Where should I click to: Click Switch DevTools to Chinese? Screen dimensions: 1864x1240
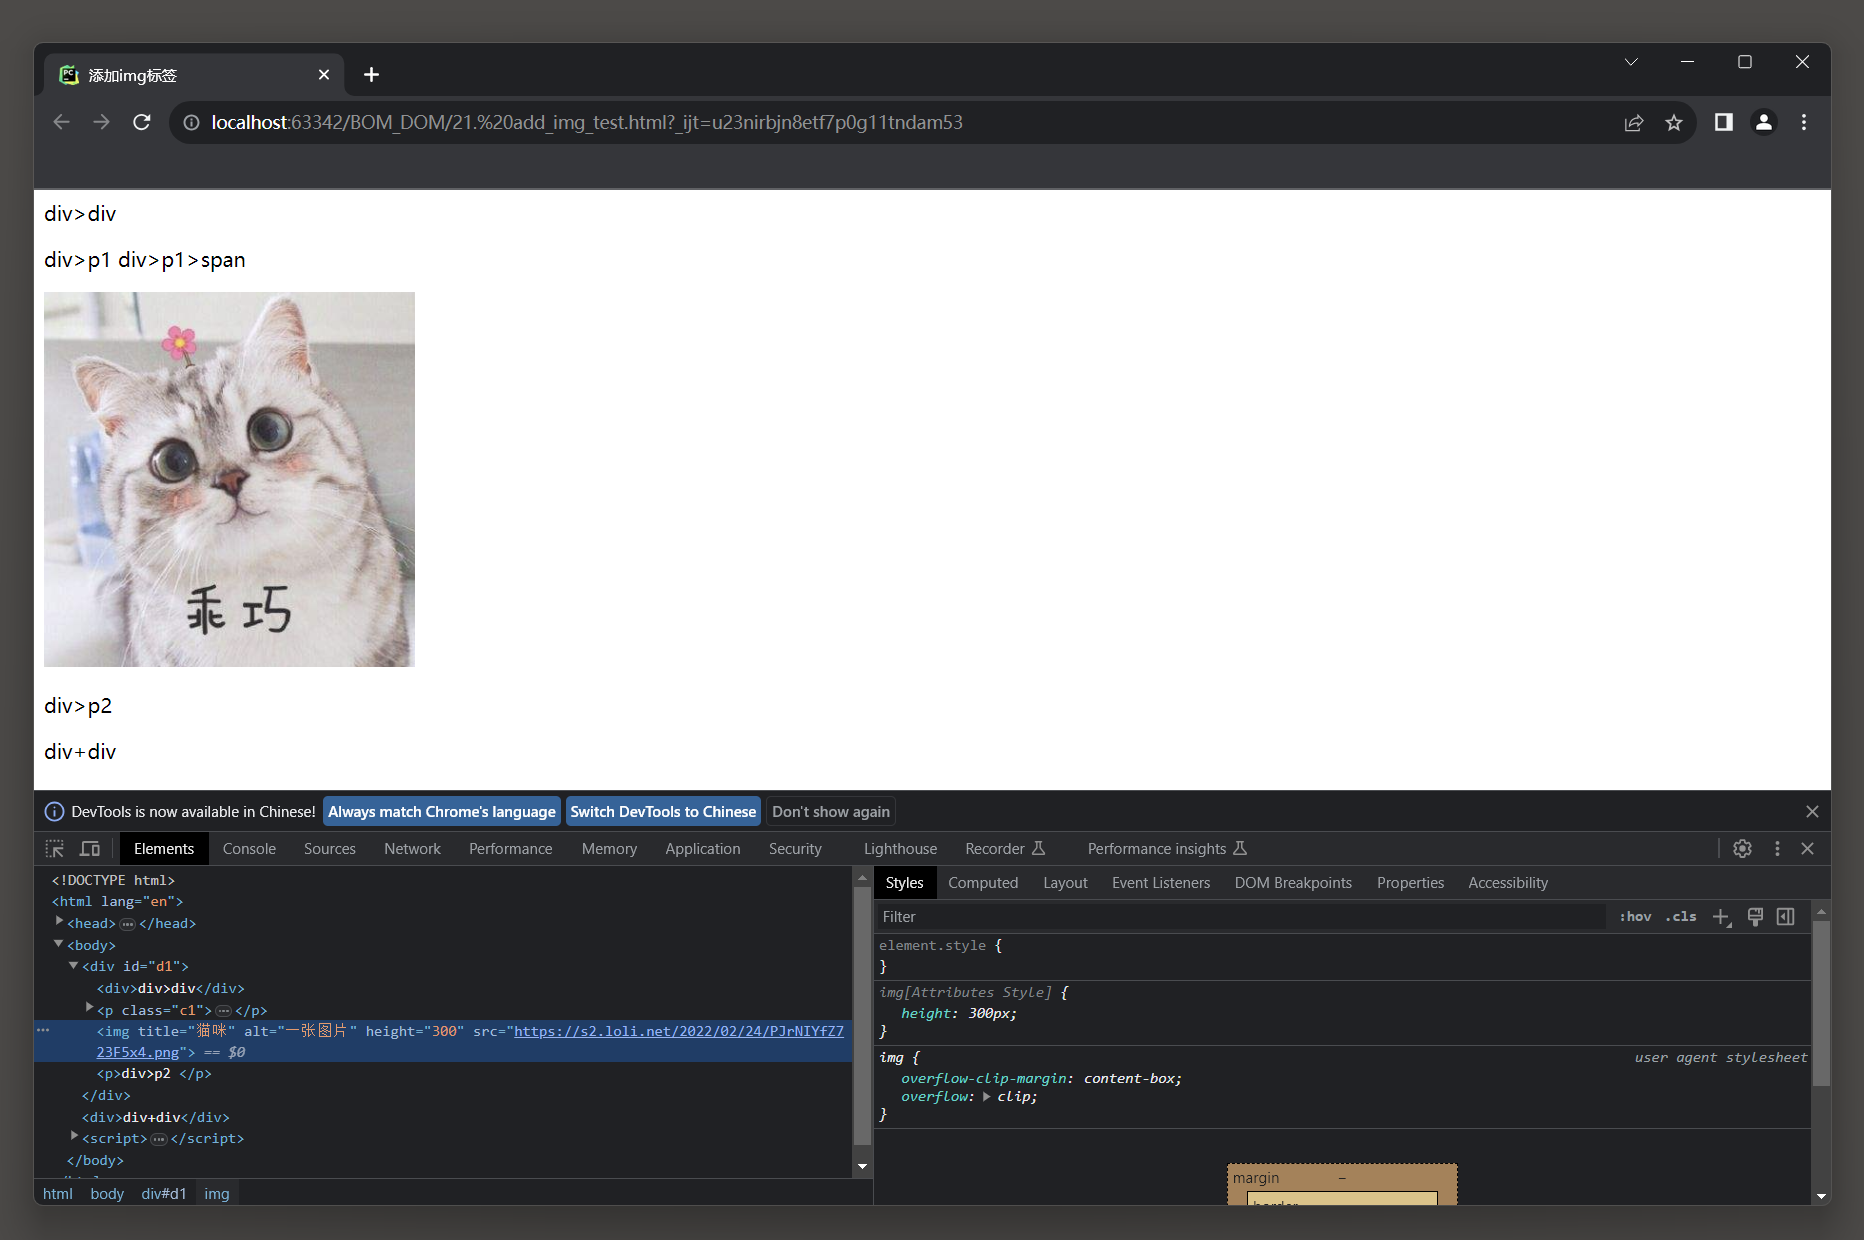tap(663, 811)
